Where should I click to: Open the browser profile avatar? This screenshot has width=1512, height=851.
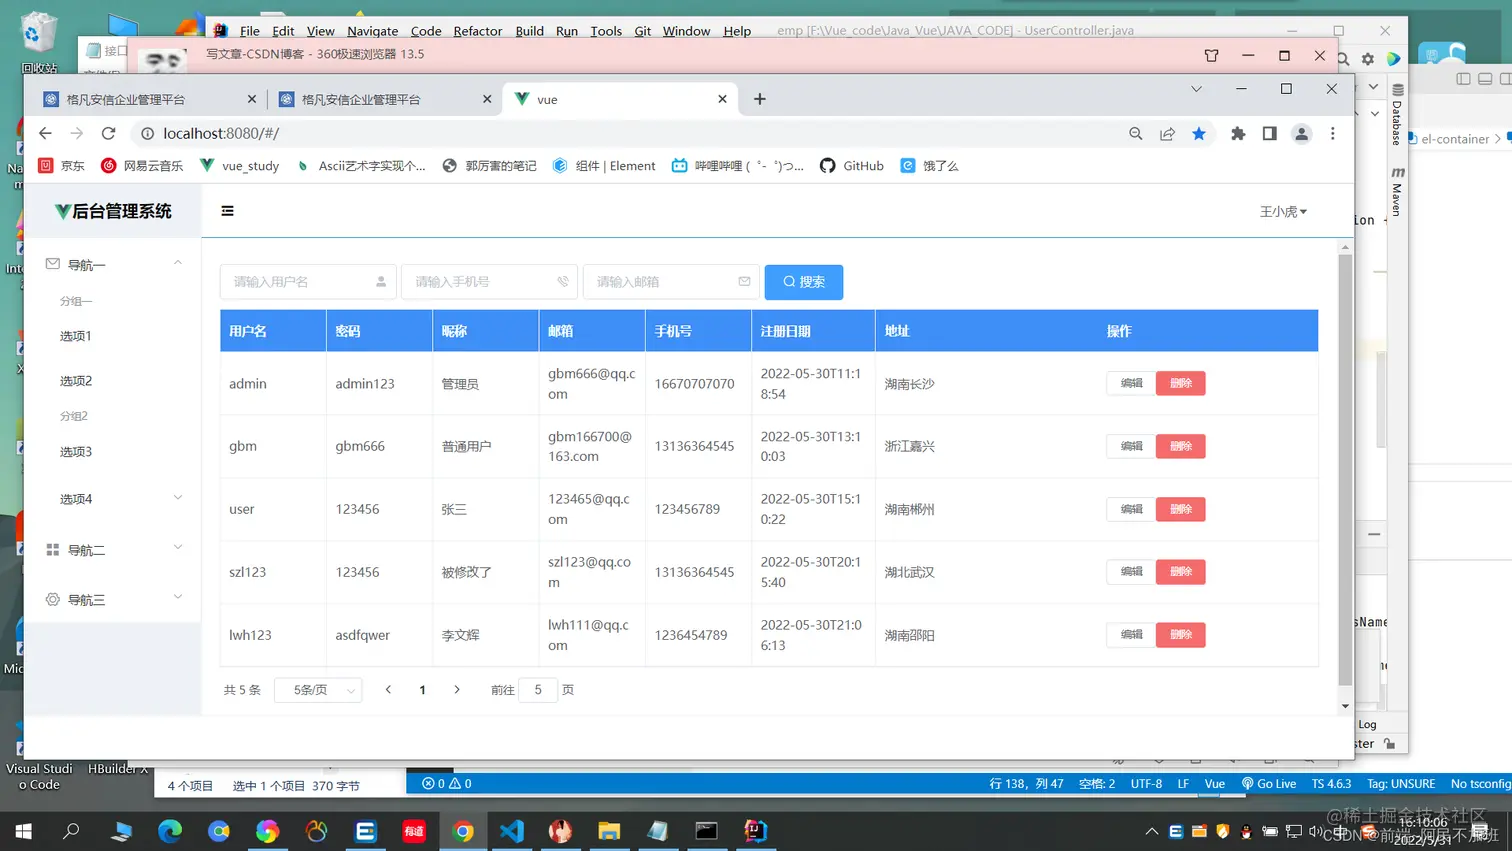[x=1301, y=133]
